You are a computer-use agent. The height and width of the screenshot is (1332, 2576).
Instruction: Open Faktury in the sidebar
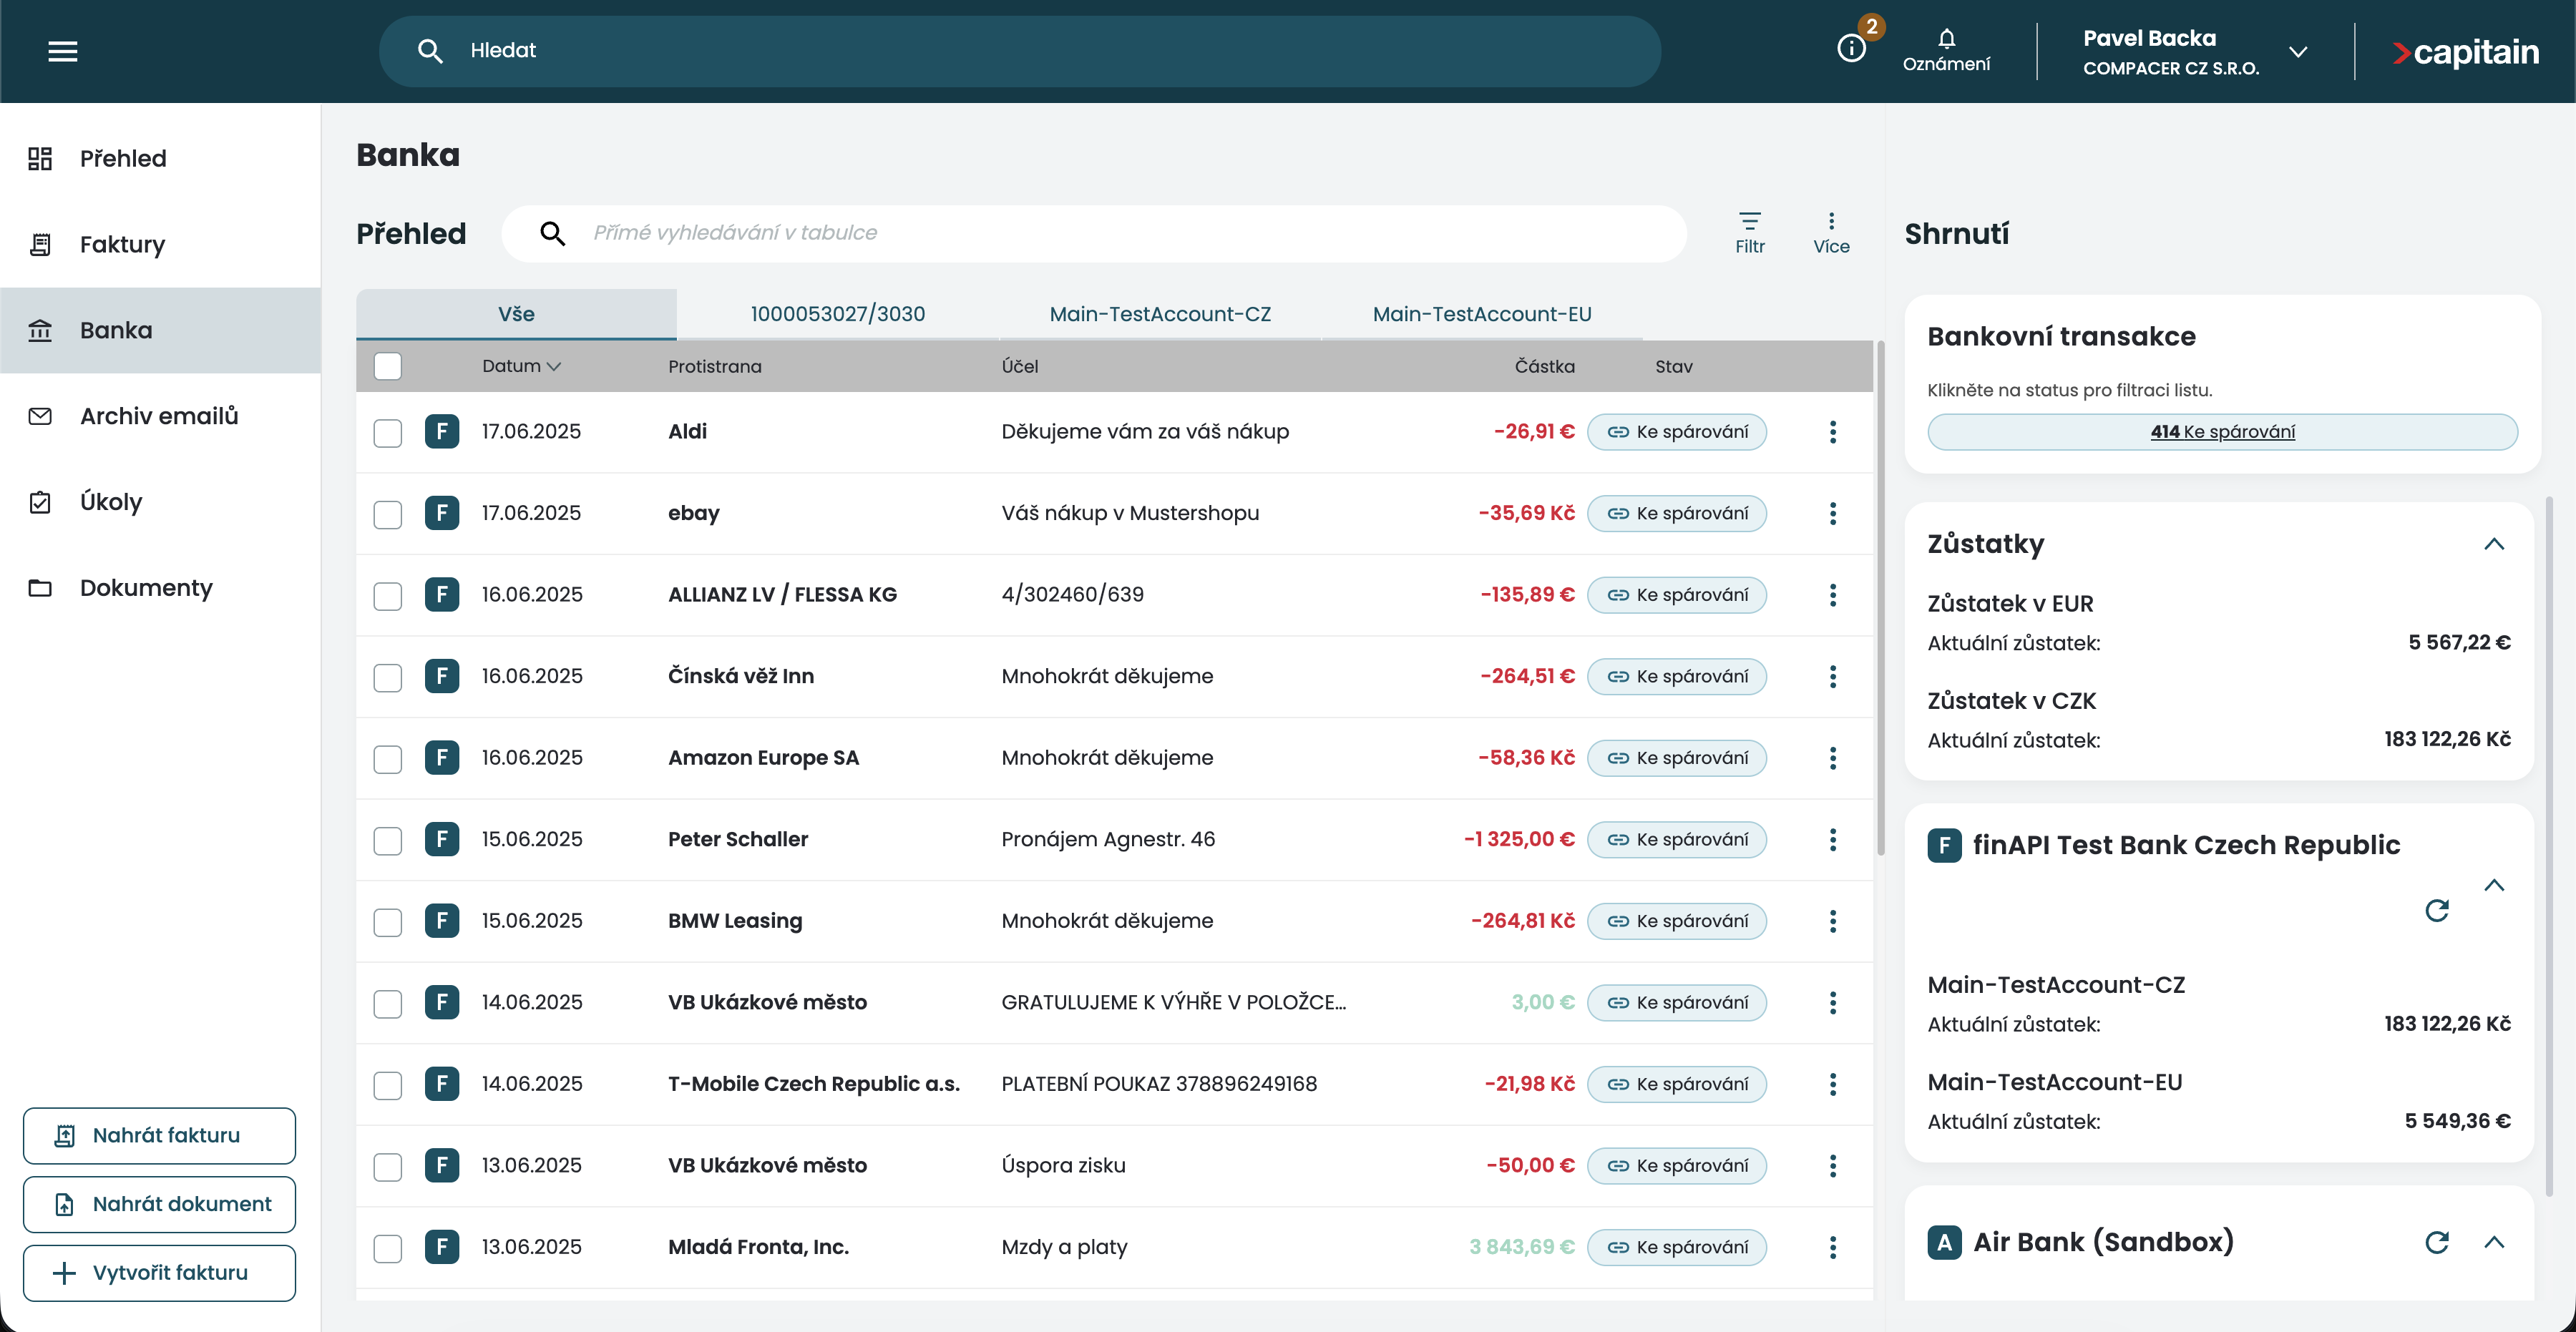[x=122, y=244]
